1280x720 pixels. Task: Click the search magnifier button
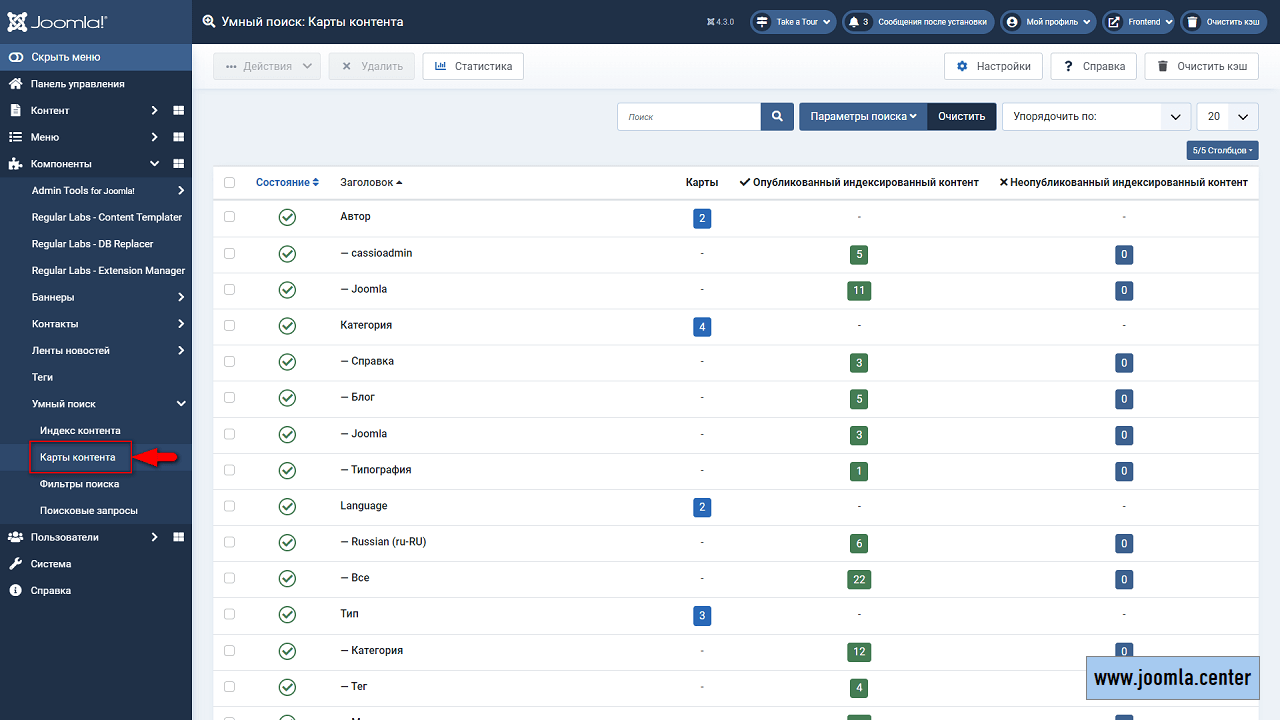tap(777, 117)
